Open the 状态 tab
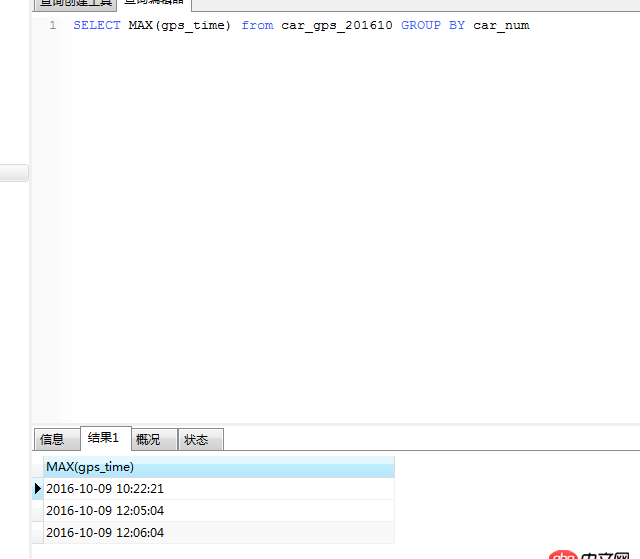Screen dimensions: 640x559 tap(201, 439)
